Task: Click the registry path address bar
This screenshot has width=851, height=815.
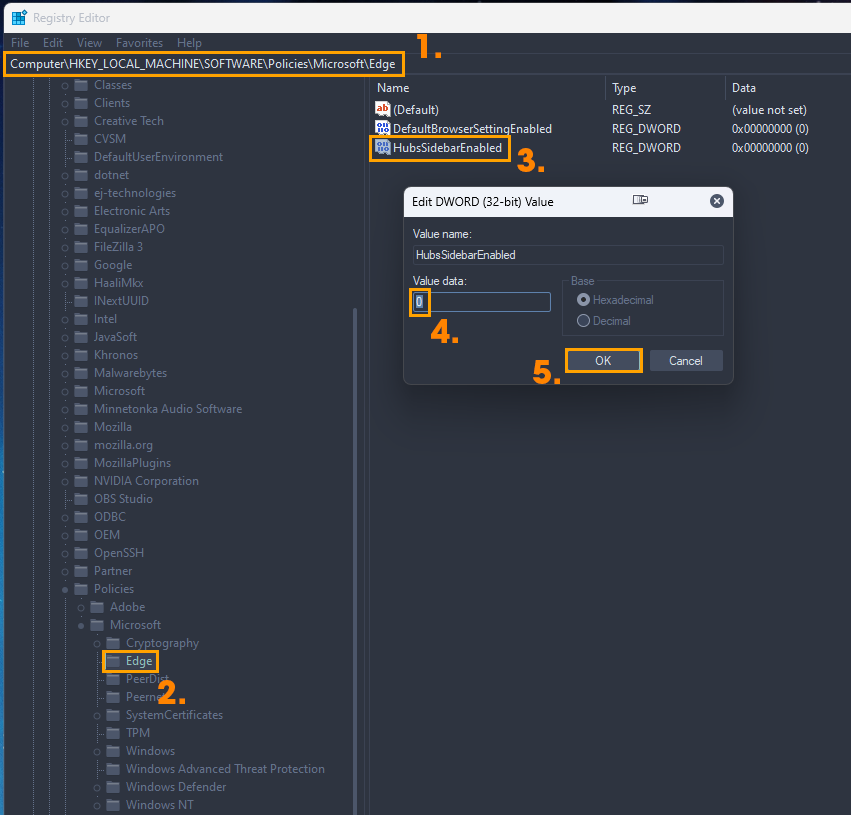Action: pos(203,64)
